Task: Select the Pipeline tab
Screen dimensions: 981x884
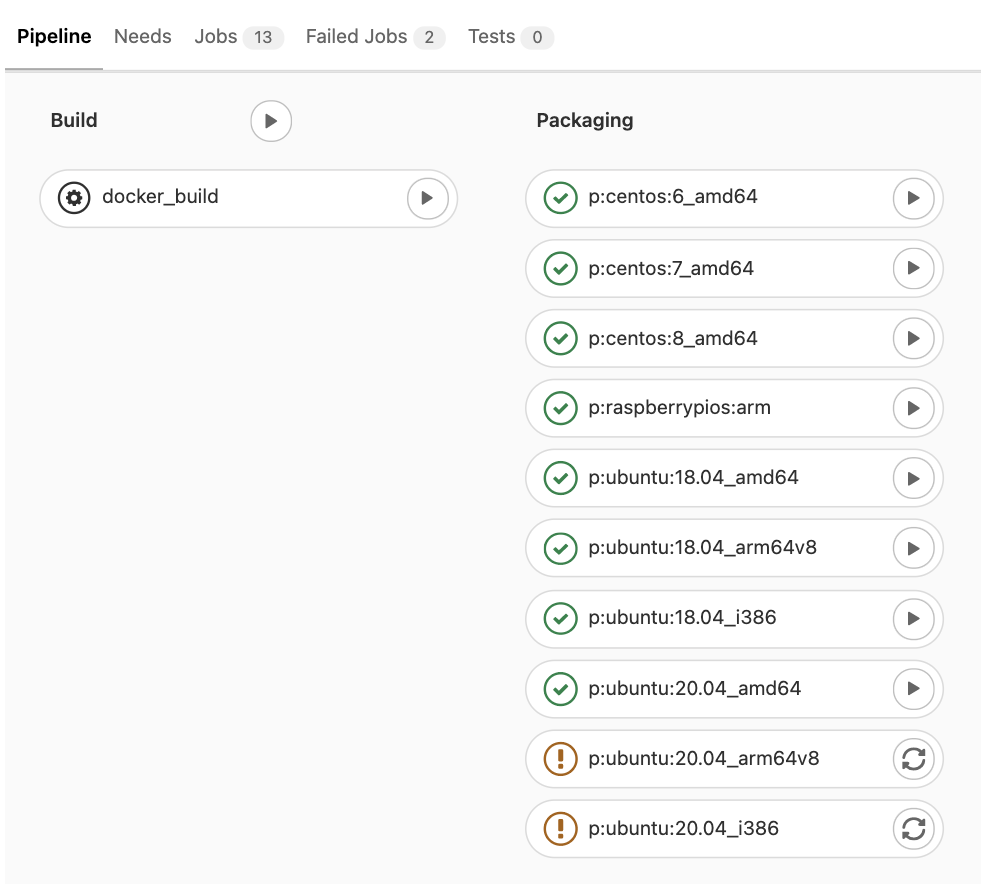Action: [x=54, y=36]
